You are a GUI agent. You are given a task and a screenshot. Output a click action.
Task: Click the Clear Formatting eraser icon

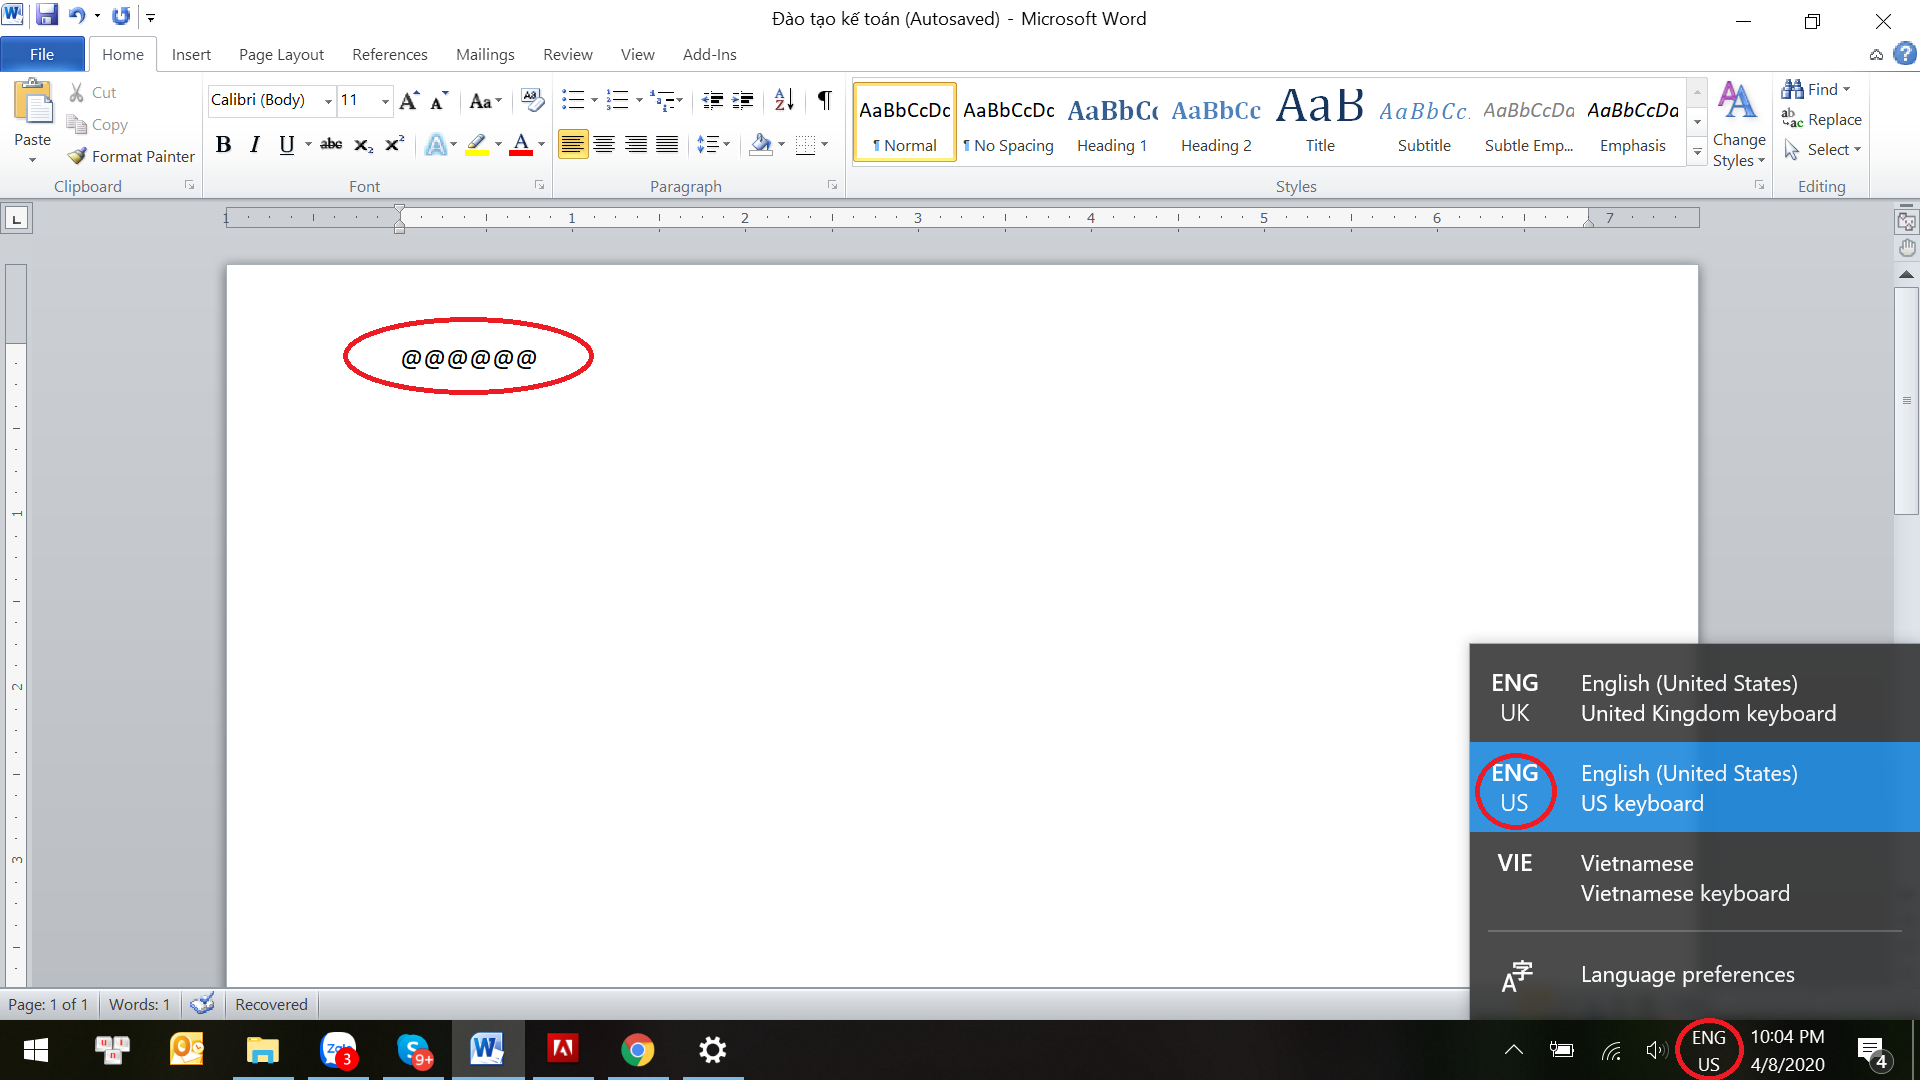click(533, 100)
